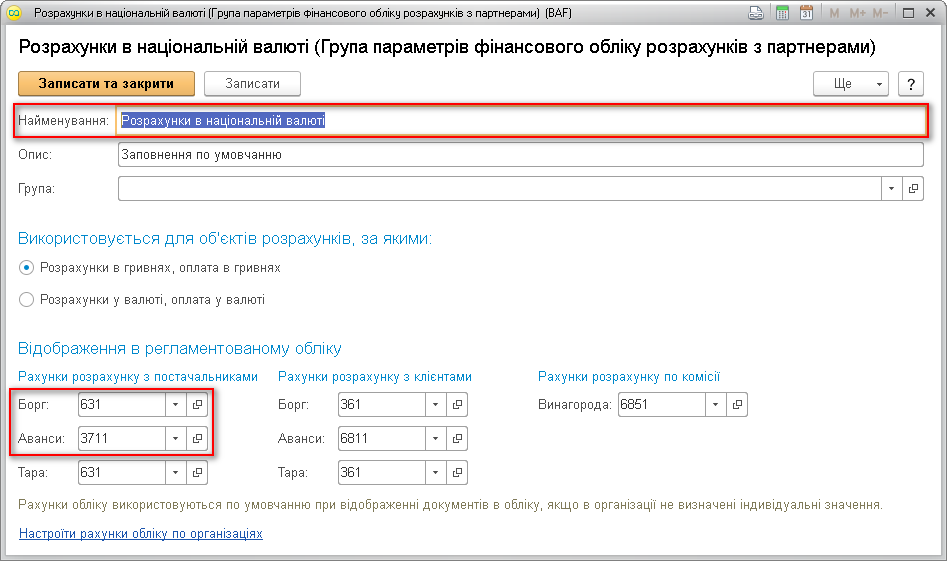Click the print icon in title bar

[x=757, y=14]
